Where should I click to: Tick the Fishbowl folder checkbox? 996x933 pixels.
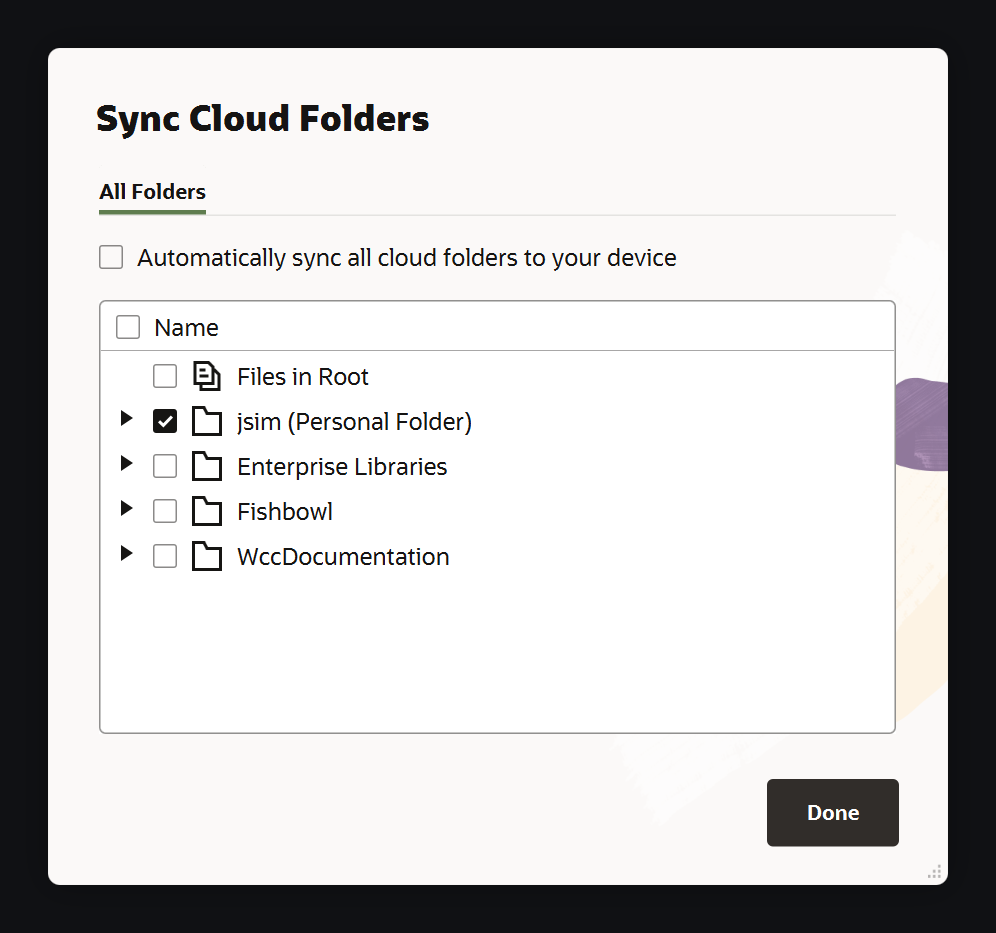(x=165, y=511)
